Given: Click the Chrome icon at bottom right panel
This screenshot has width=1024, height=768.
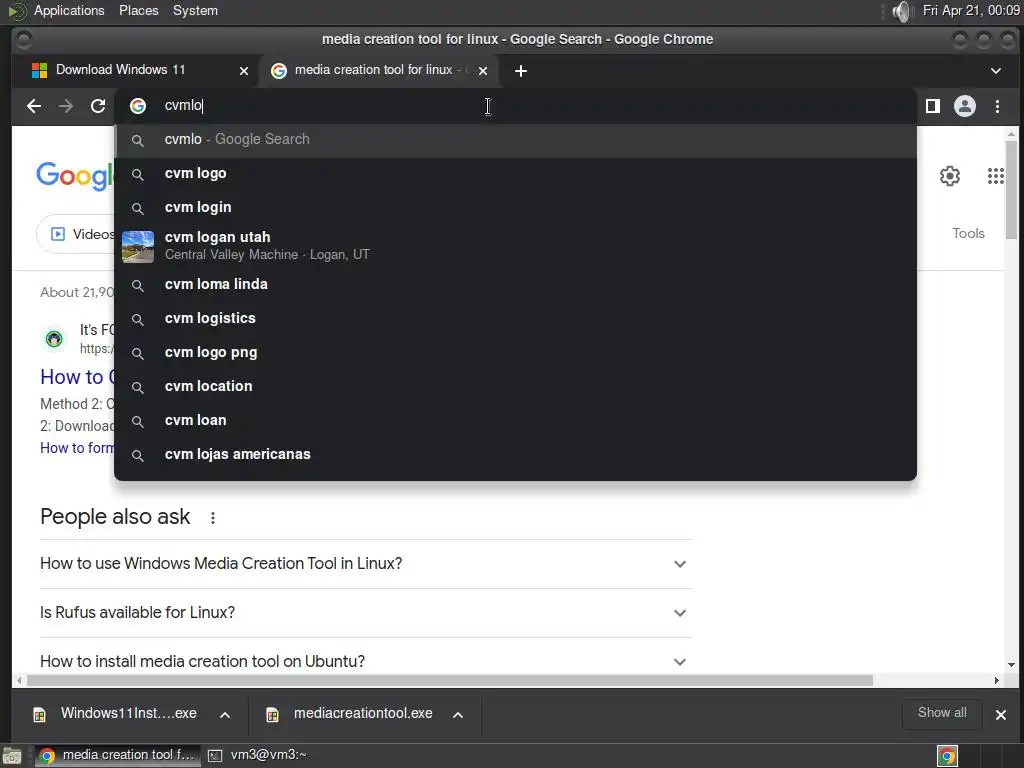Looking at the screenshot, I should tap(947, 756).
